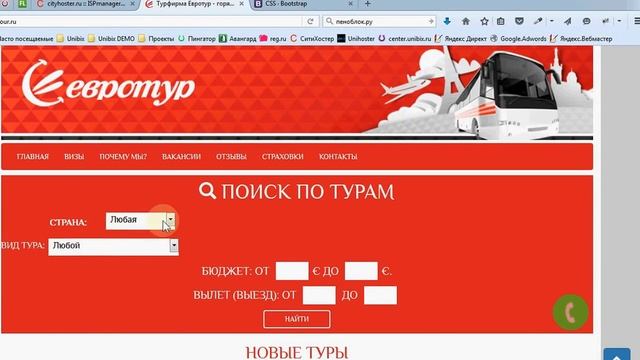This screenshot has width=640, height=360.
Task: Switch to cityhoster.ru ISPmanager tab
Action: pyautogui.click(x=86, y=4)
